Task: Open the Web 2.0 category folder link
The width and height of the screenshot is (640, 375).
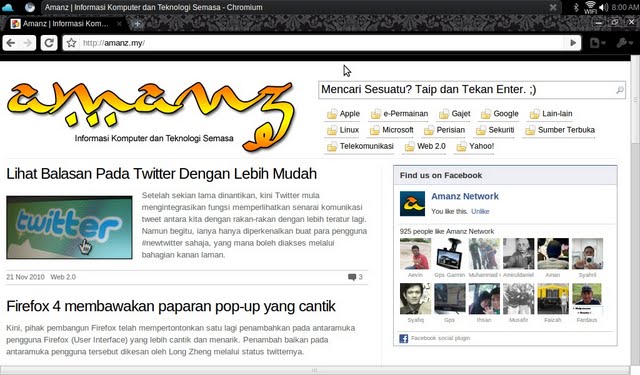Action: click(425, 146)
